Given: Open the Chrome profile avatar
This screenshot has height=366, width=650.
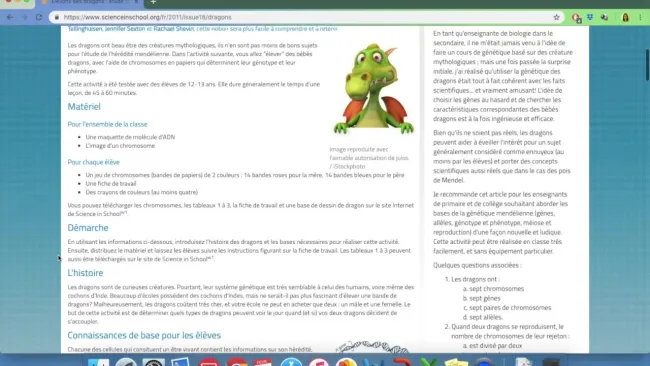Looking at the screenshot, I should (625, 17).
